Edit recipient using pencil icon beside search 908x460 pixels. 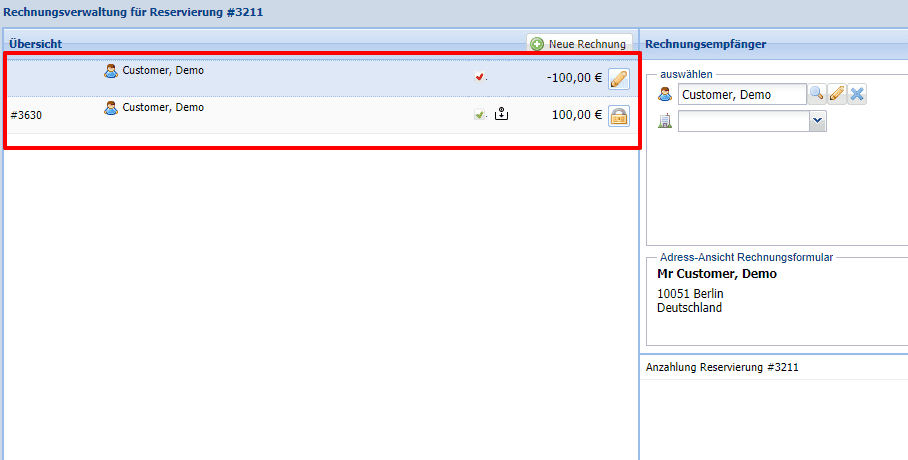point(837,94)
